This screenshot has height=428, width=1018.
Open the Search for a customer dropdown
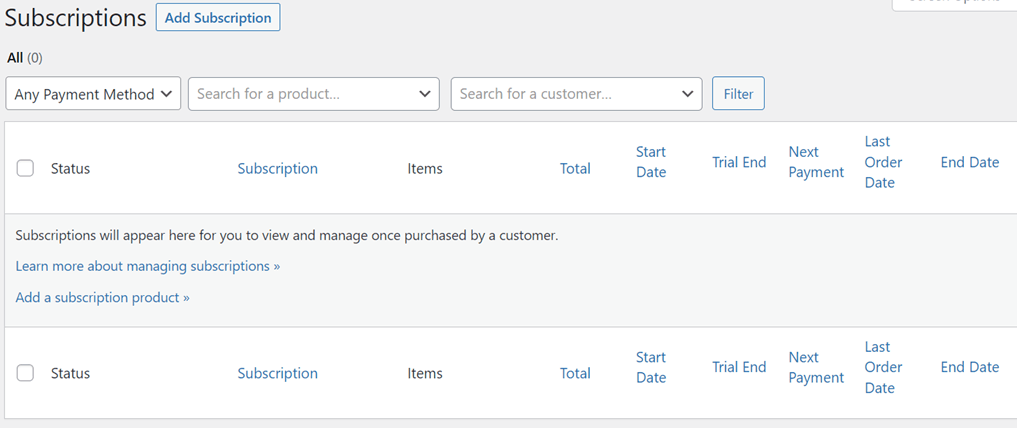[577, 94]
